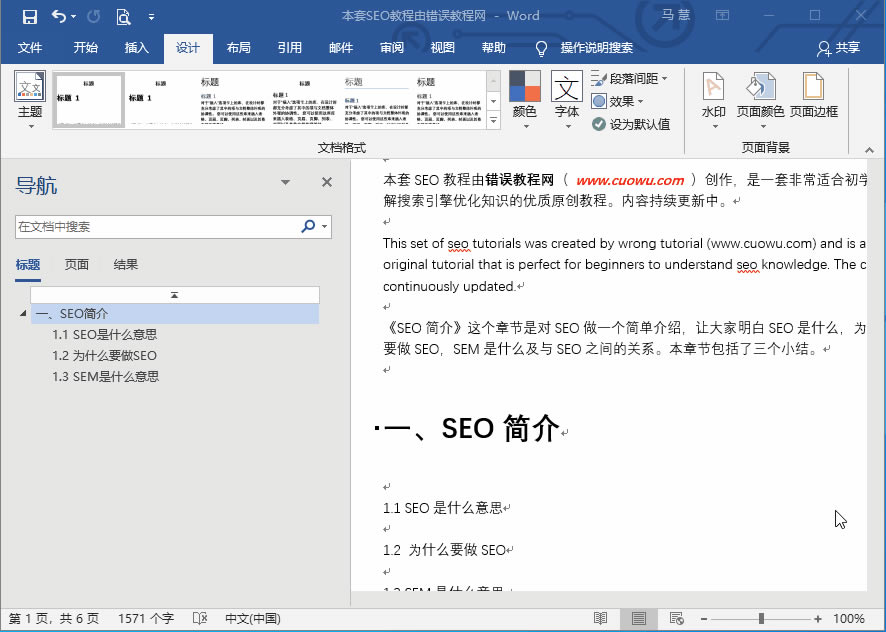Image resolution: width=886 pixels, height=632 pixels.
Task: Select the first document format style thumbnail
Action: click(x=89, y=99)
